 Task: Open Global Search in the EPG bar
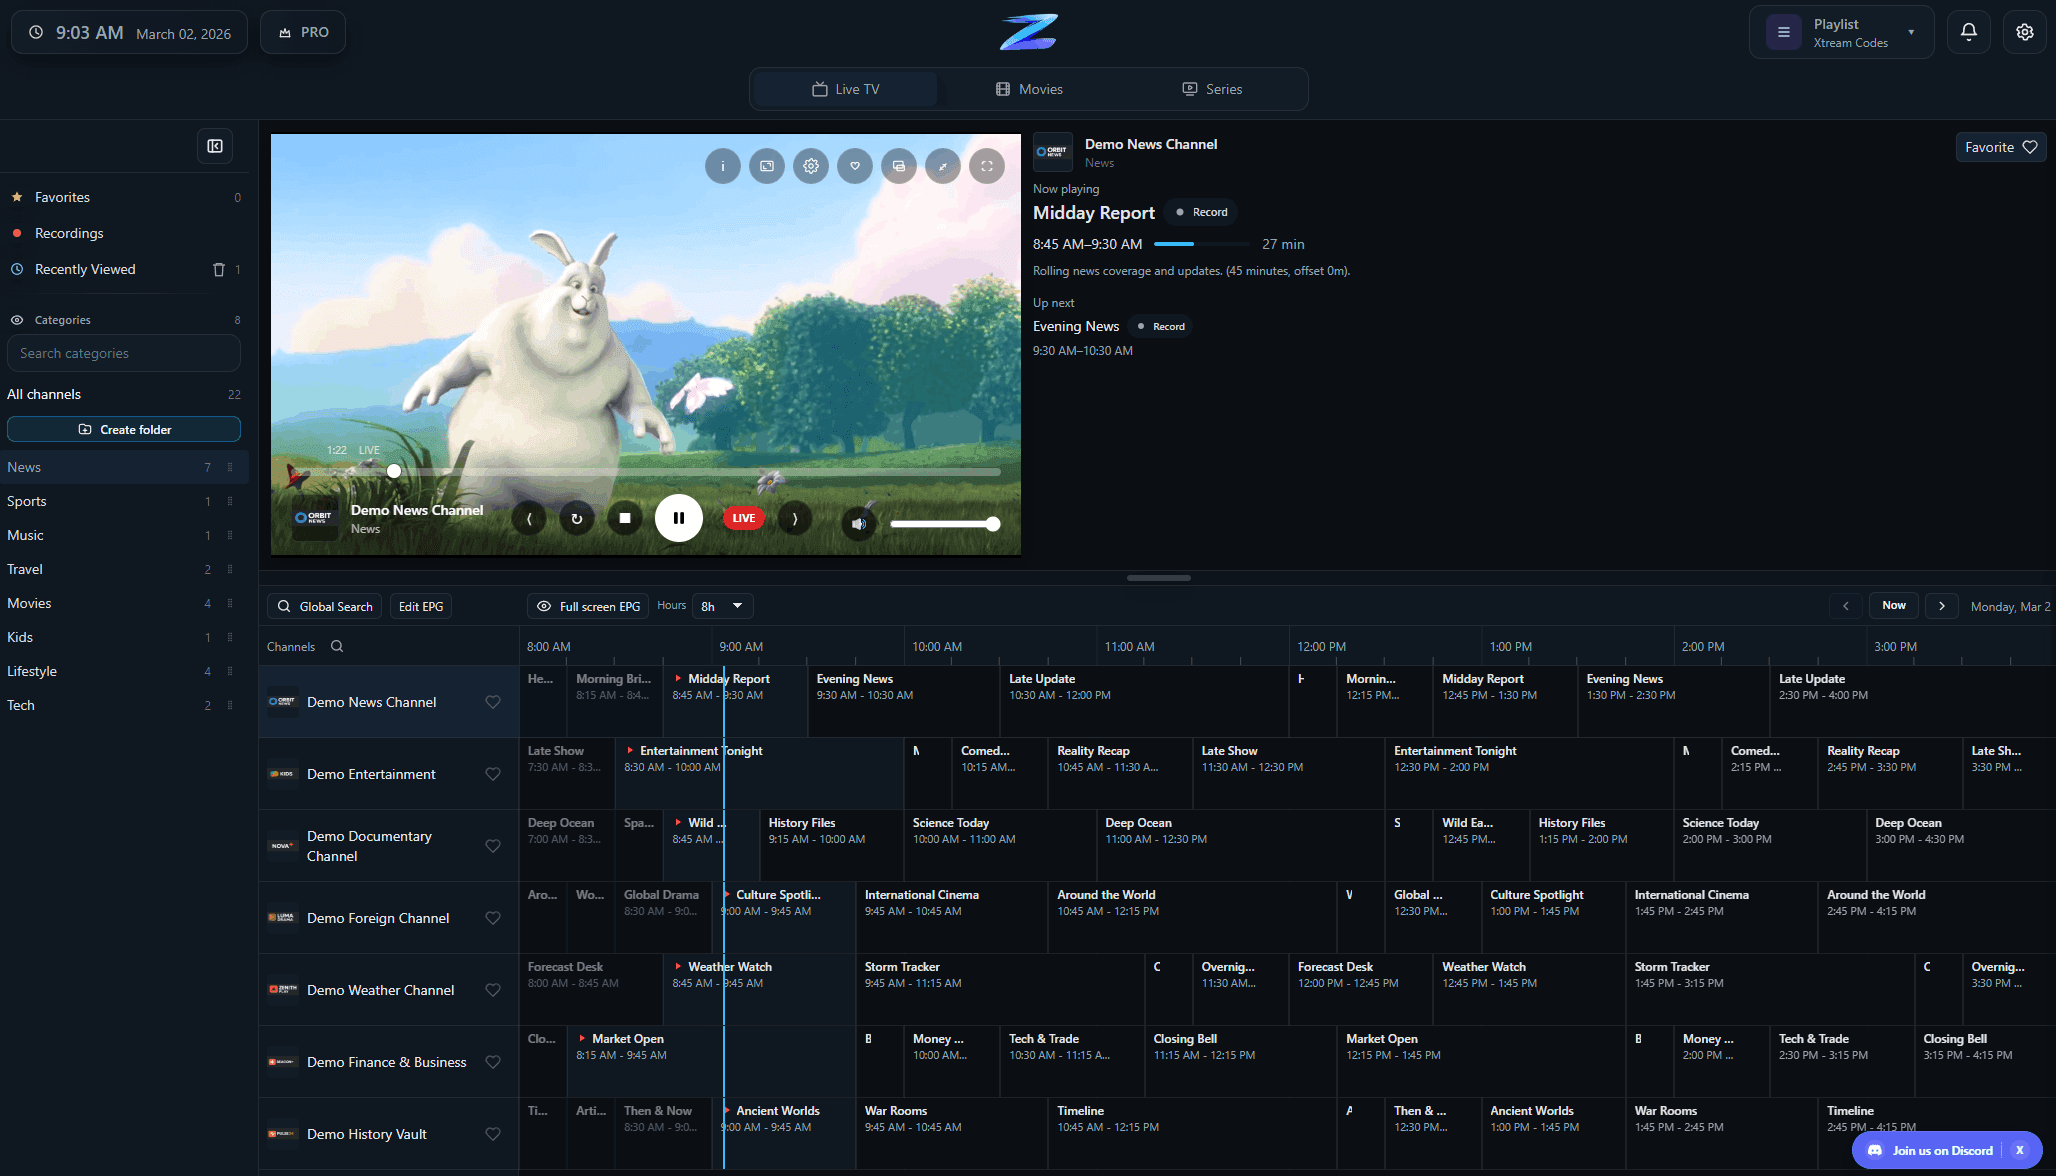click(323, 606)
